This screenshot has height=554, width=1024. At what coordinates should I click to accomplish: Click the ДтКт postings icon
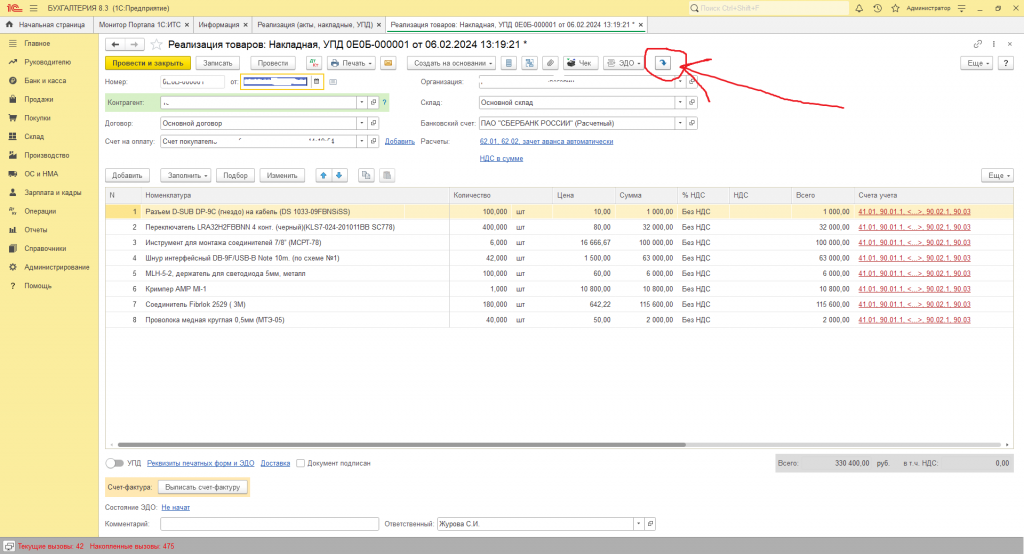click(x=313, y=63)
